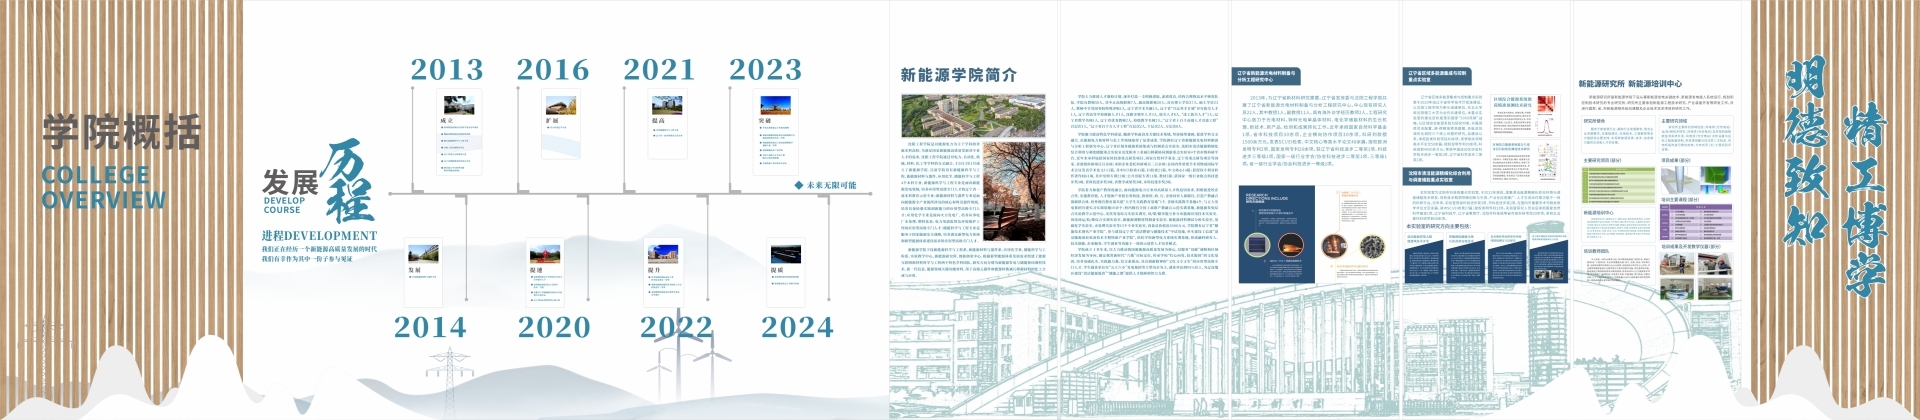Click the 未来无限可能 text
Screen dimensions: 1920x420
point(831,185)
